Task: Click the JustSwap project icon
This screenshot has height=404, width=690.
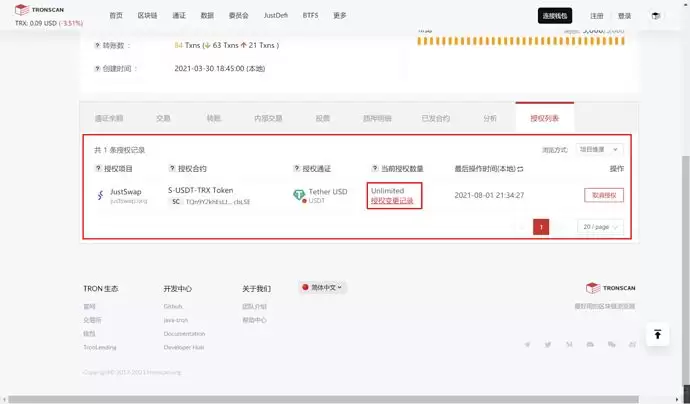Action: point(100,195)
